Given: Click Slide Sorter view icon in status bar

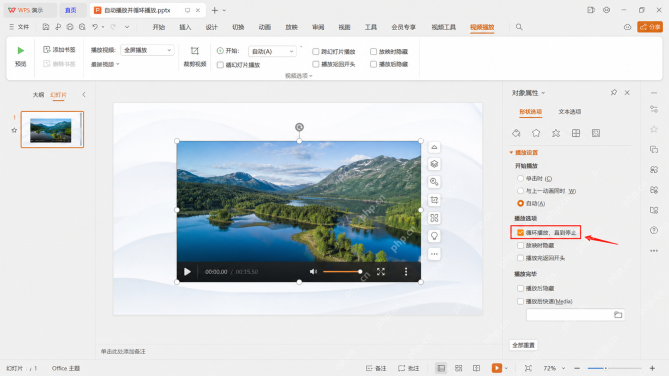Looking at the screenshot, I should 458,368.
